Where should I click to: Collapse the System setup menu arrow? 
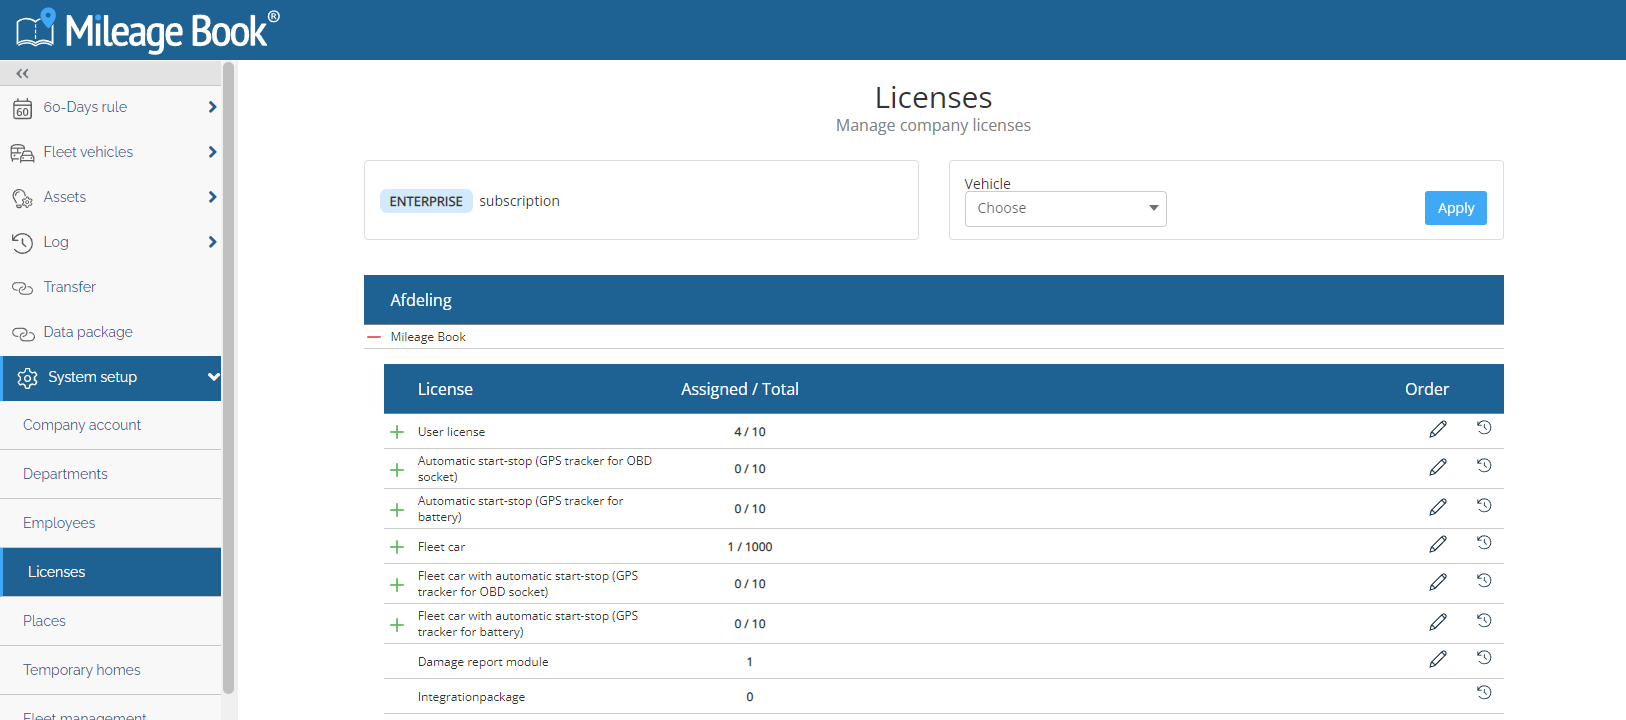pos(213,377)
